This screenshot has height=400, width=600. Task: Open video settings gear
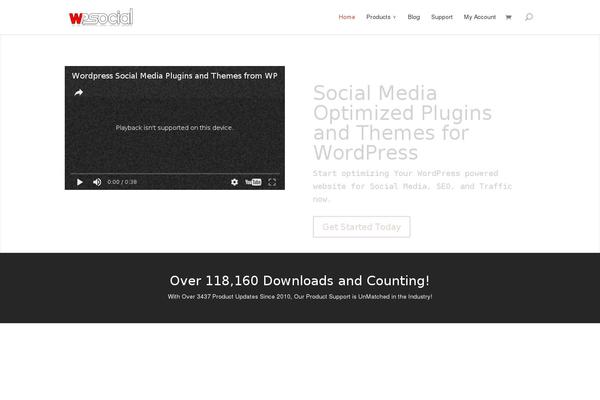tap(234, 182)
